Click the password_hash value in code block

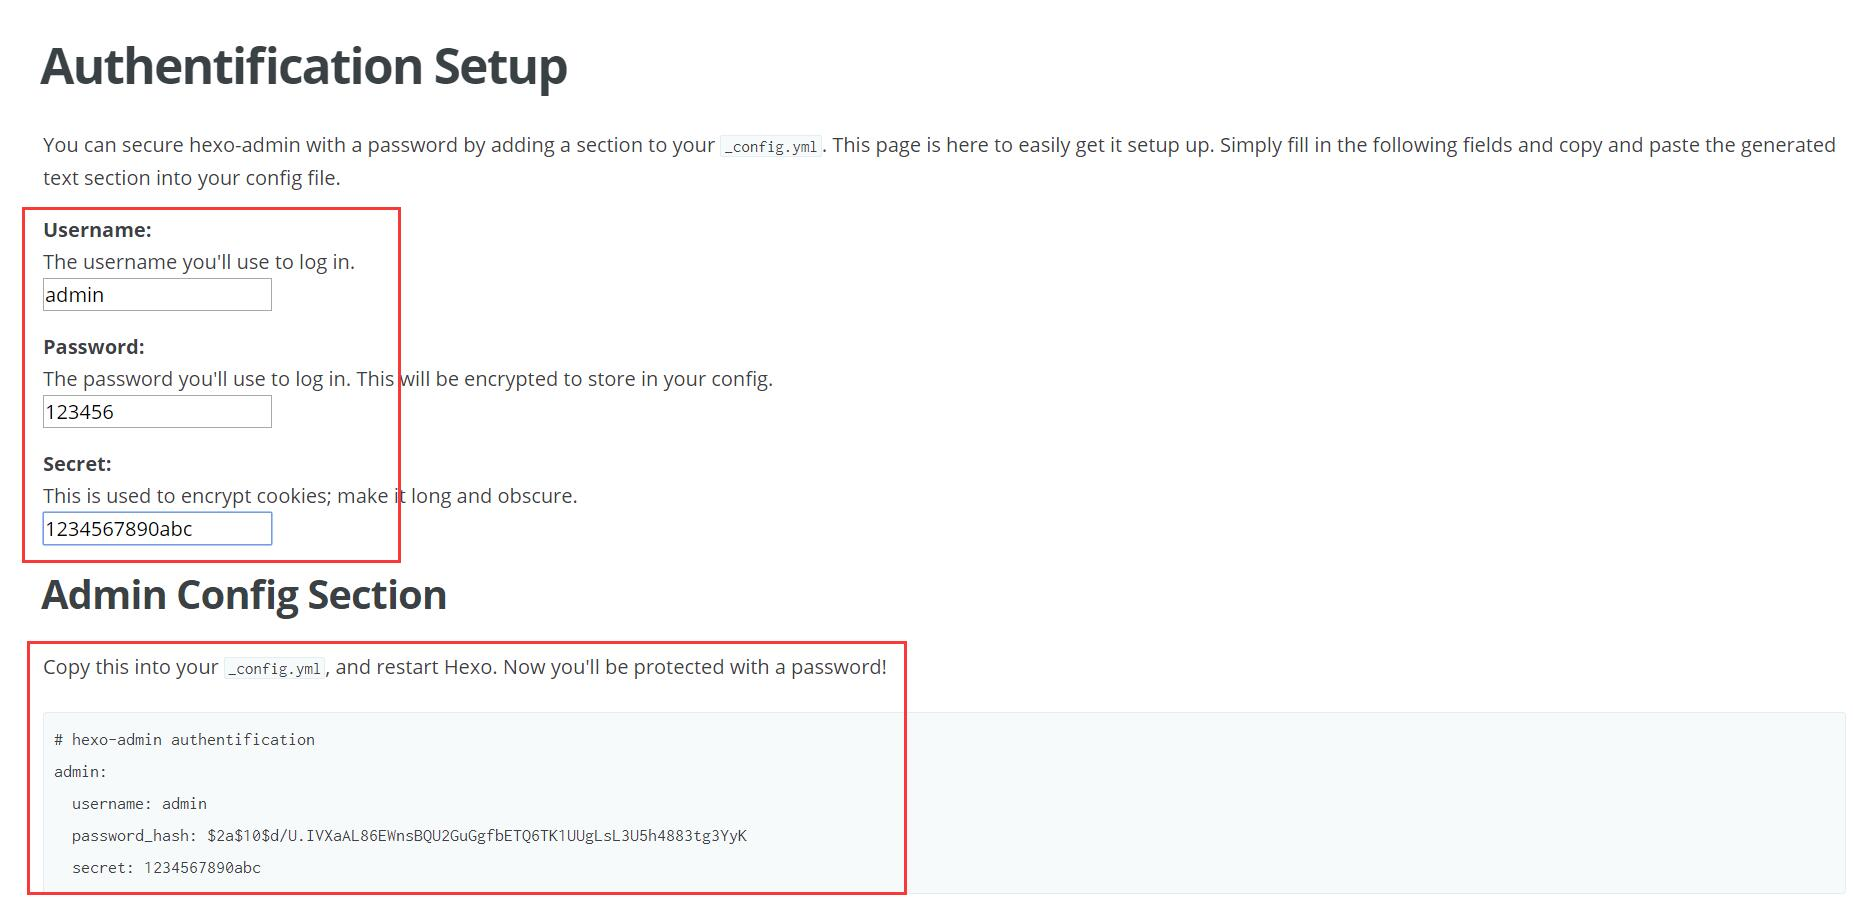[x=476, y=836]
